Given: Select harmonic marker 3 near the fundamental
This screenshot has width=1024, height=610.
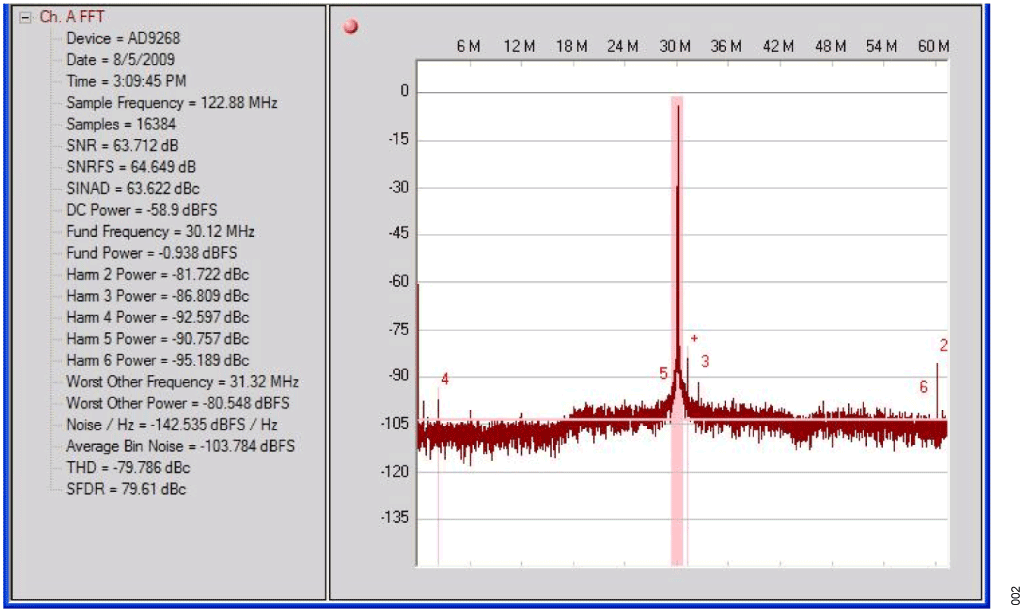Looking at the screenshot, I should [x=705, y=360].
